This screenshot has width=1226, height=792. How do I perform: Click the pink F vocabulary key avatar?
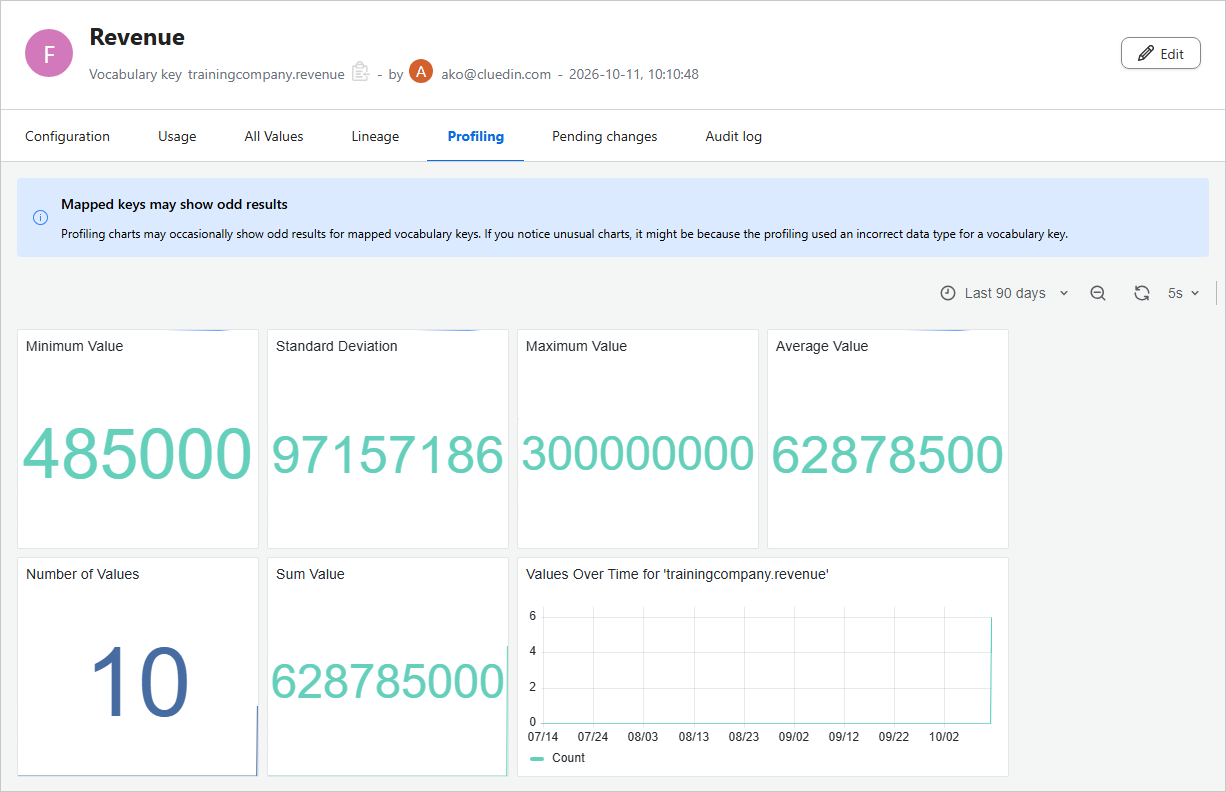pyautogui.click(x=49, y=54)
